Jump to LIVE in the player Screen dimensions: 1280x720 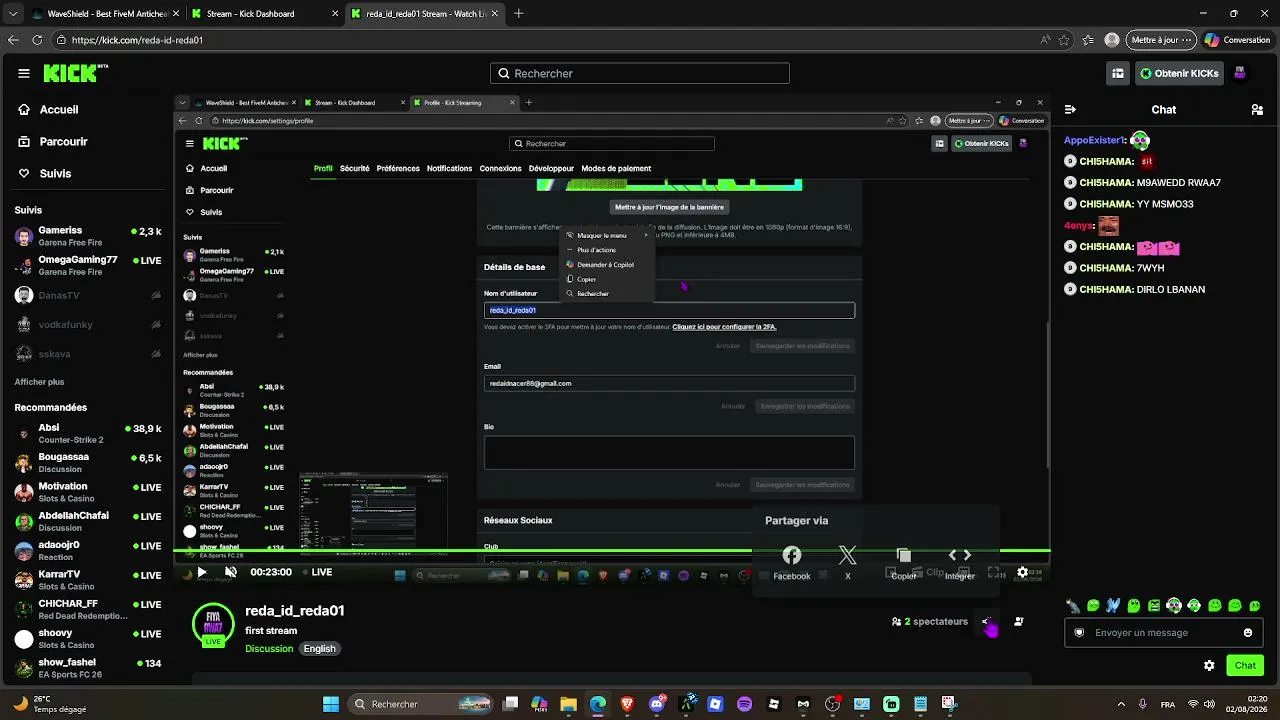click(x=316, y=573)
